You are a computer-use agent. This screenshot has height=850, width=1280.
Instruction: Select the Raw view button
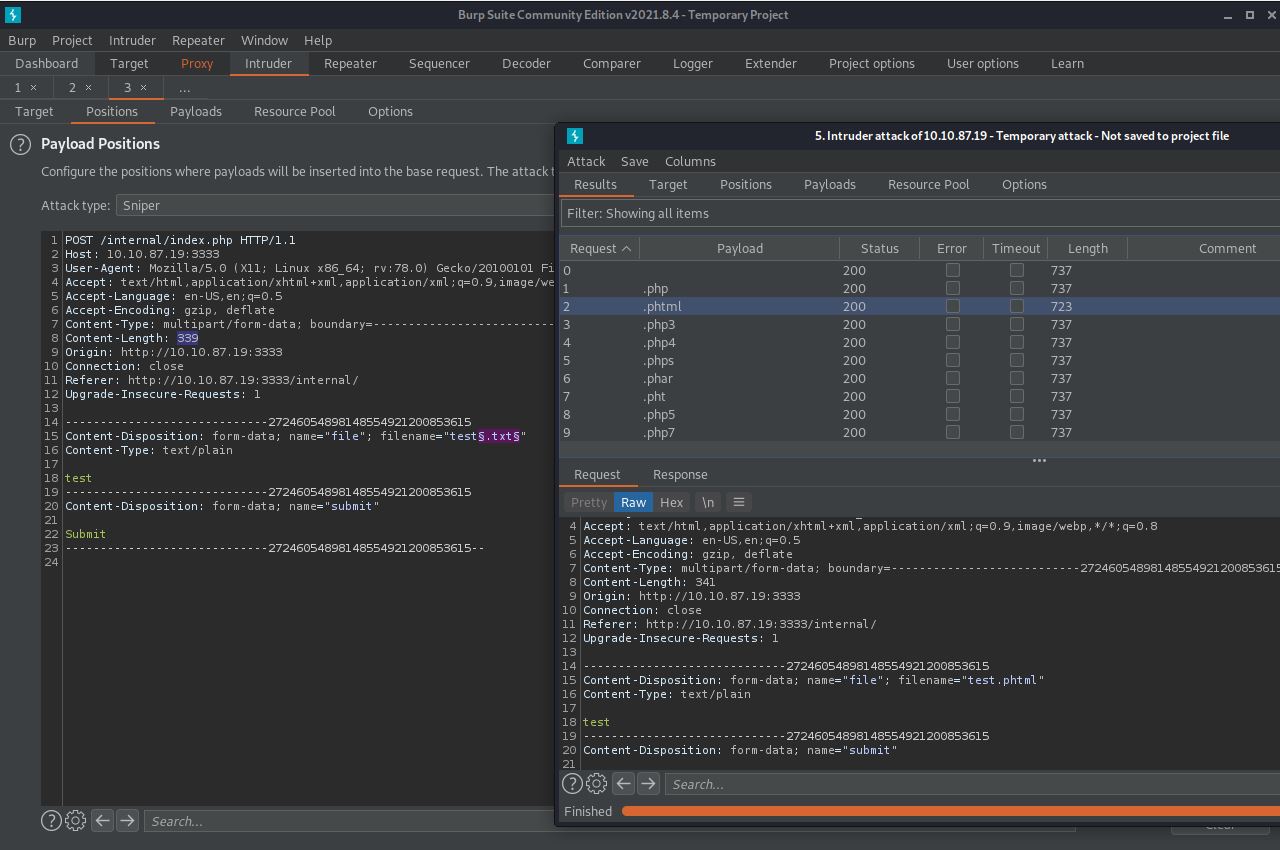(x=634, y=502)
